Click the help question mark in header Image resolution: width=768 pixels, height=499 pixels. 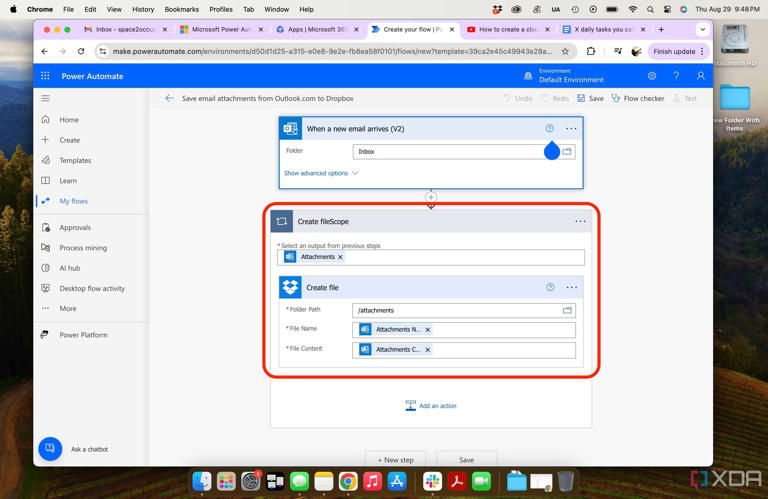(676, 76)
